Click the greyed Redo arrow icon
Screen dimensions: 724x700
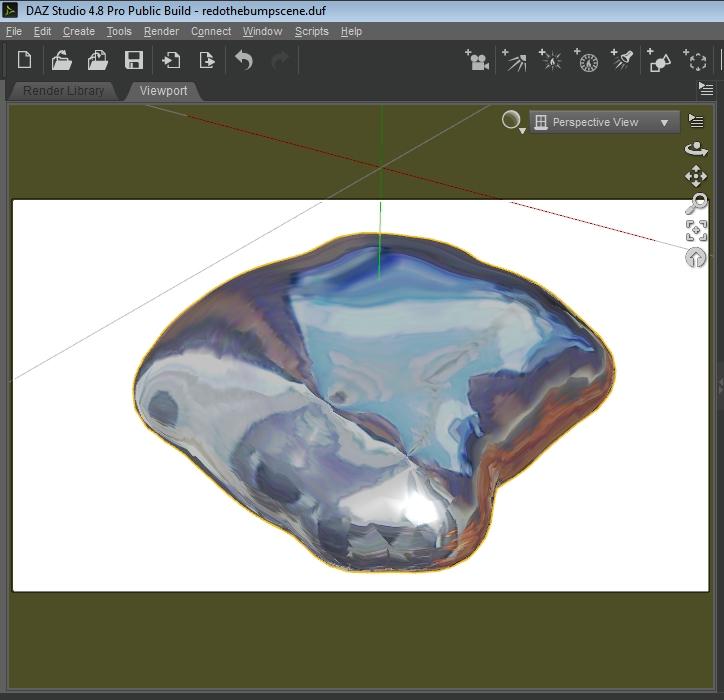pyautogui.click(x=280, y=60)
